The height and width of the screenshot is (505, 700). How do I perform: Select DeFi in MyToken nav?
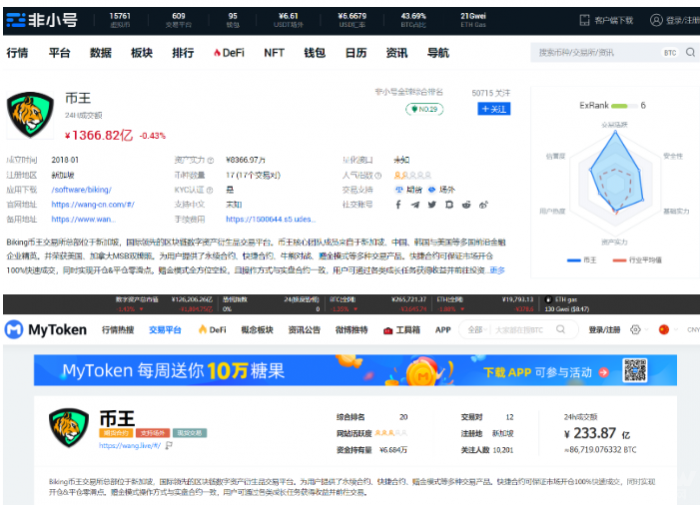pos(212,330)
